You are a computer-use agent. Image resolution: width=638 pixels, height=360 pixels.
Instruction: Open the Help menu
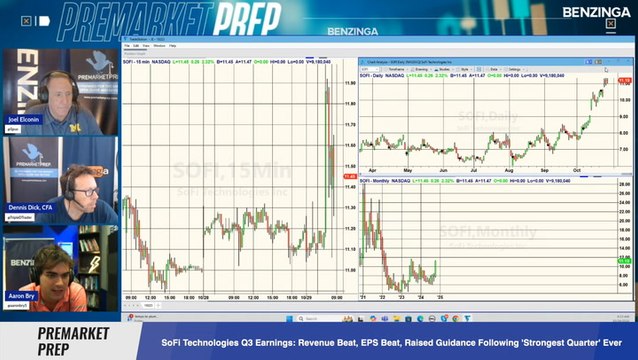coord(173,46)
